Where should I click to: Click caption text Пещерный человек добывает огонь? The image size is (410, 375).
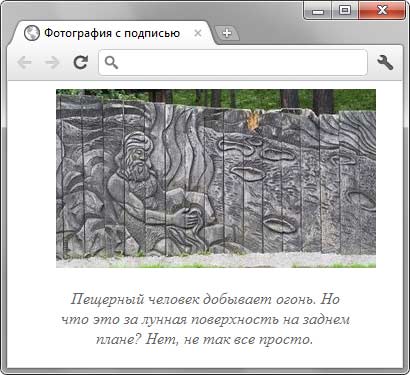(x=193, y=299)
